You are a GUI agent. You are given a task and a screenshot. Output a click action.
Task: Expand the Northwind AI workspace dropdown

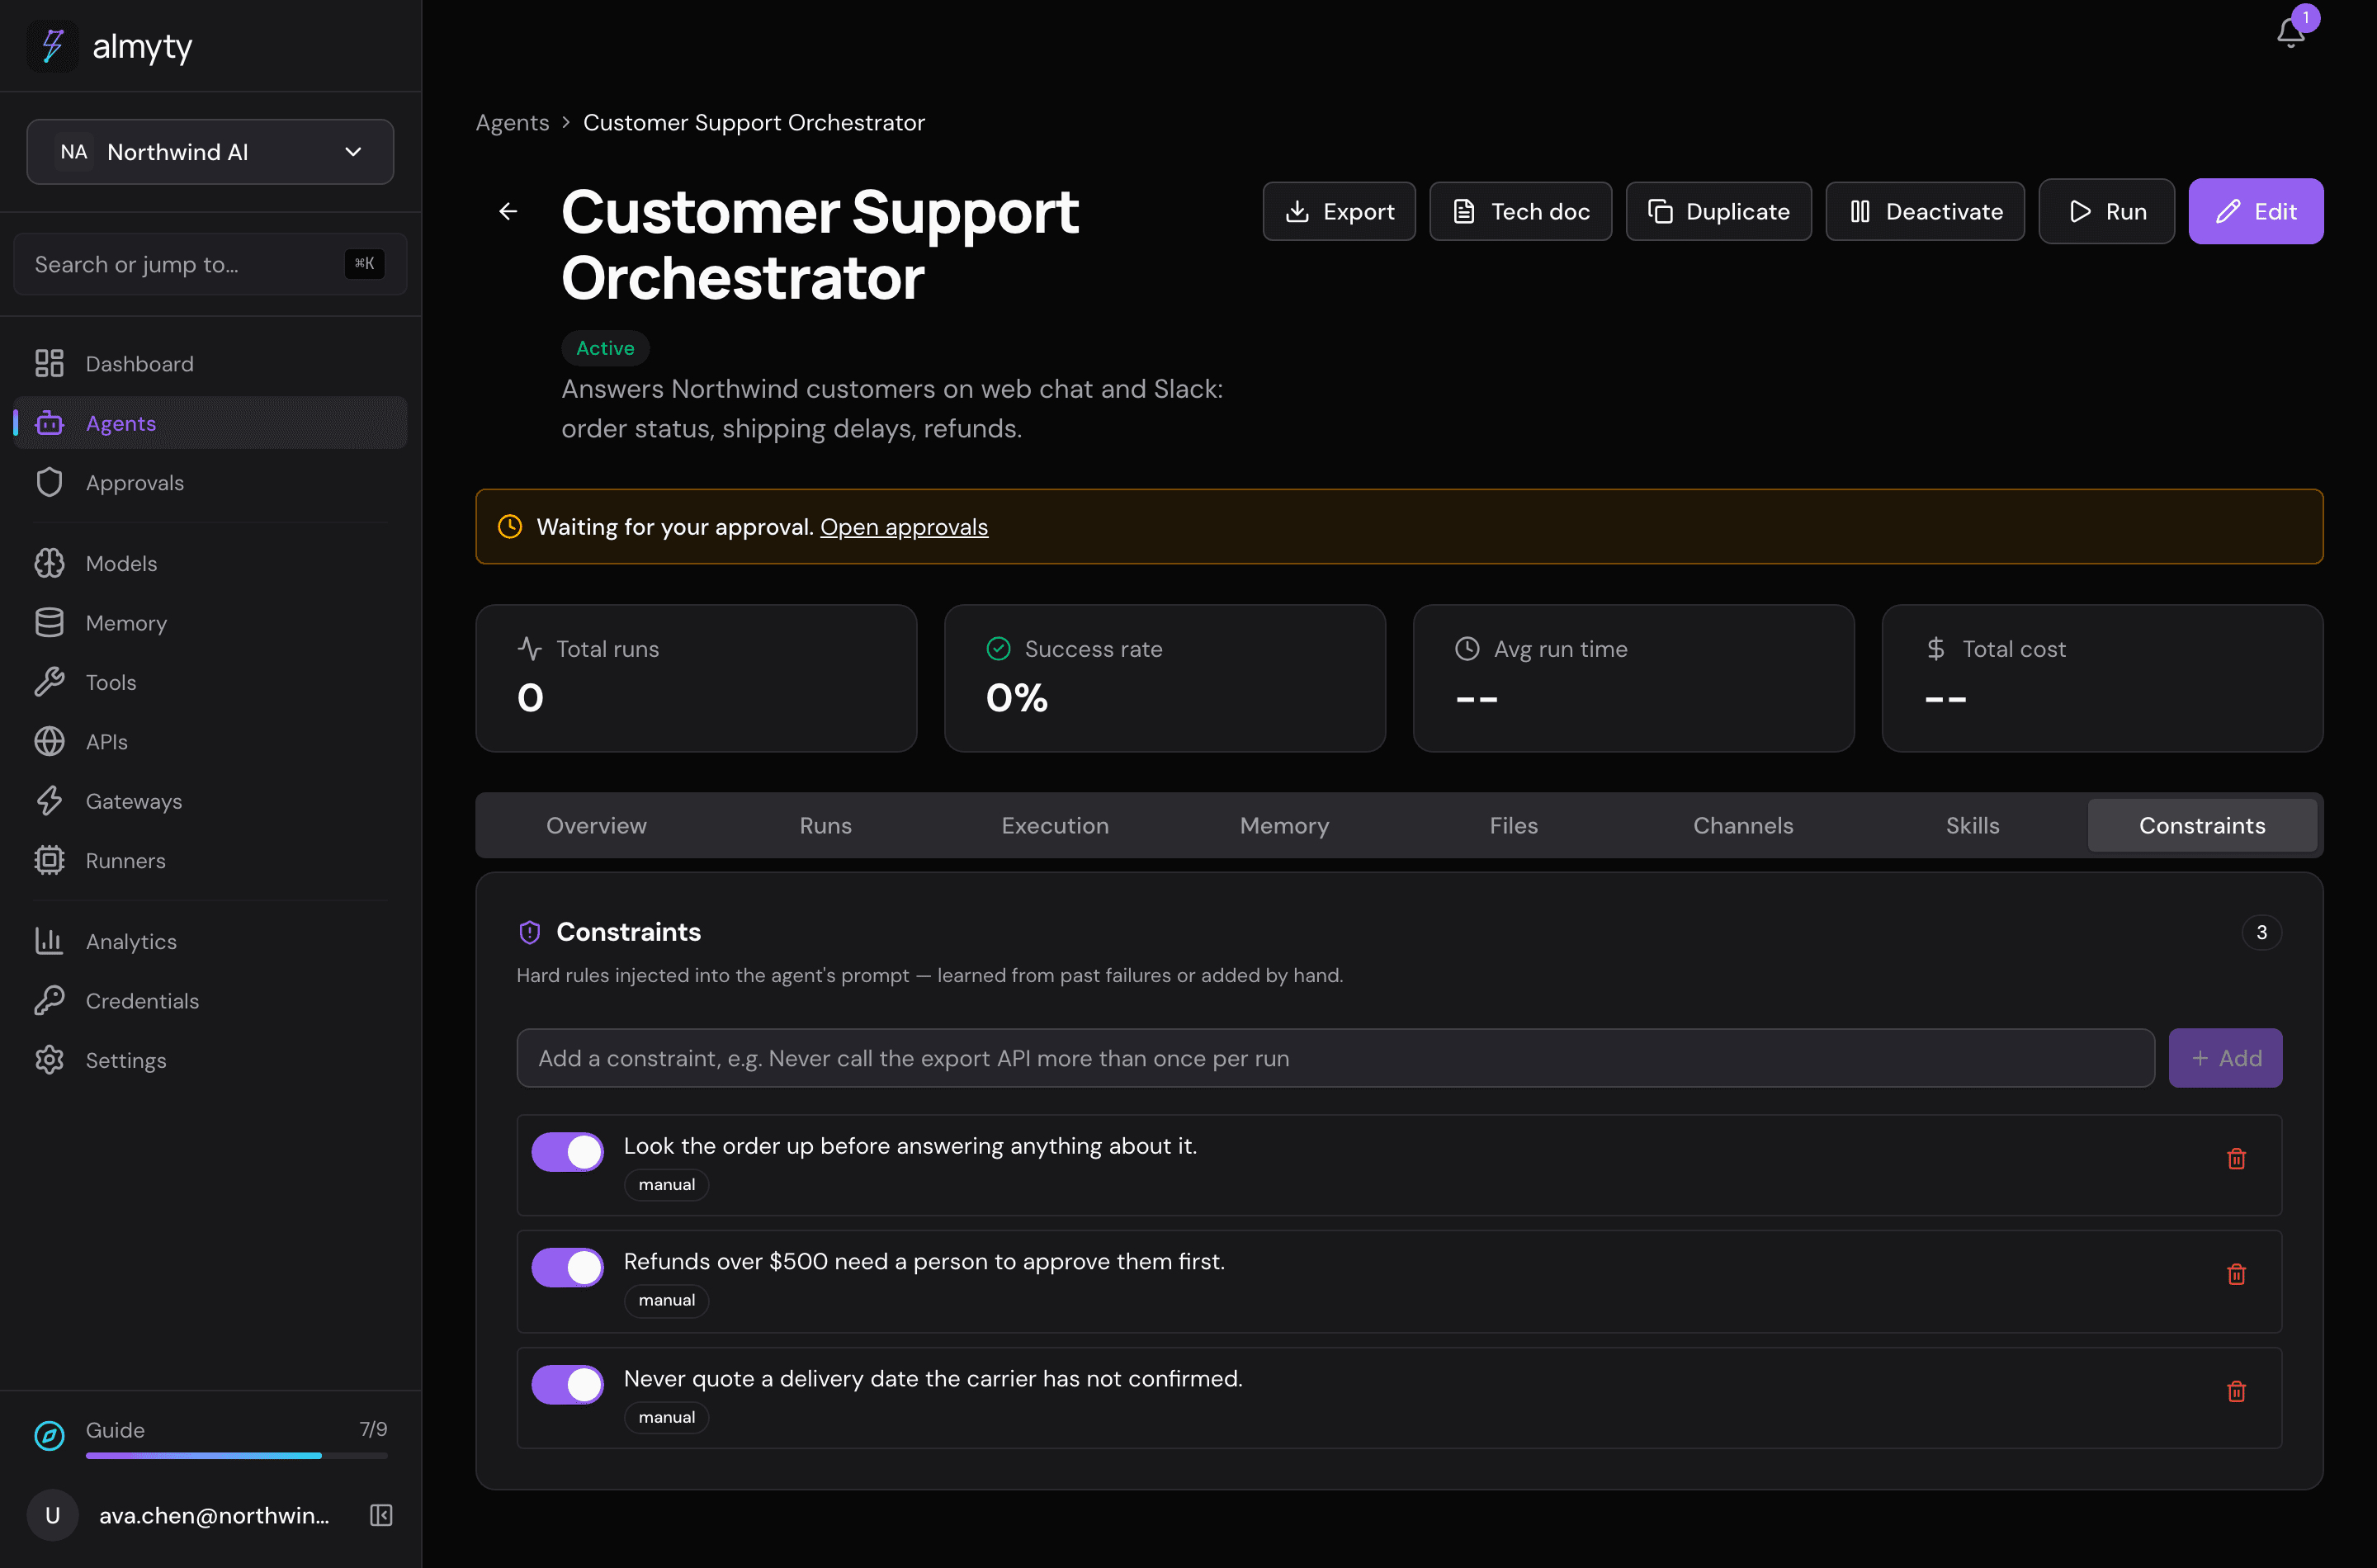point(210,152)
